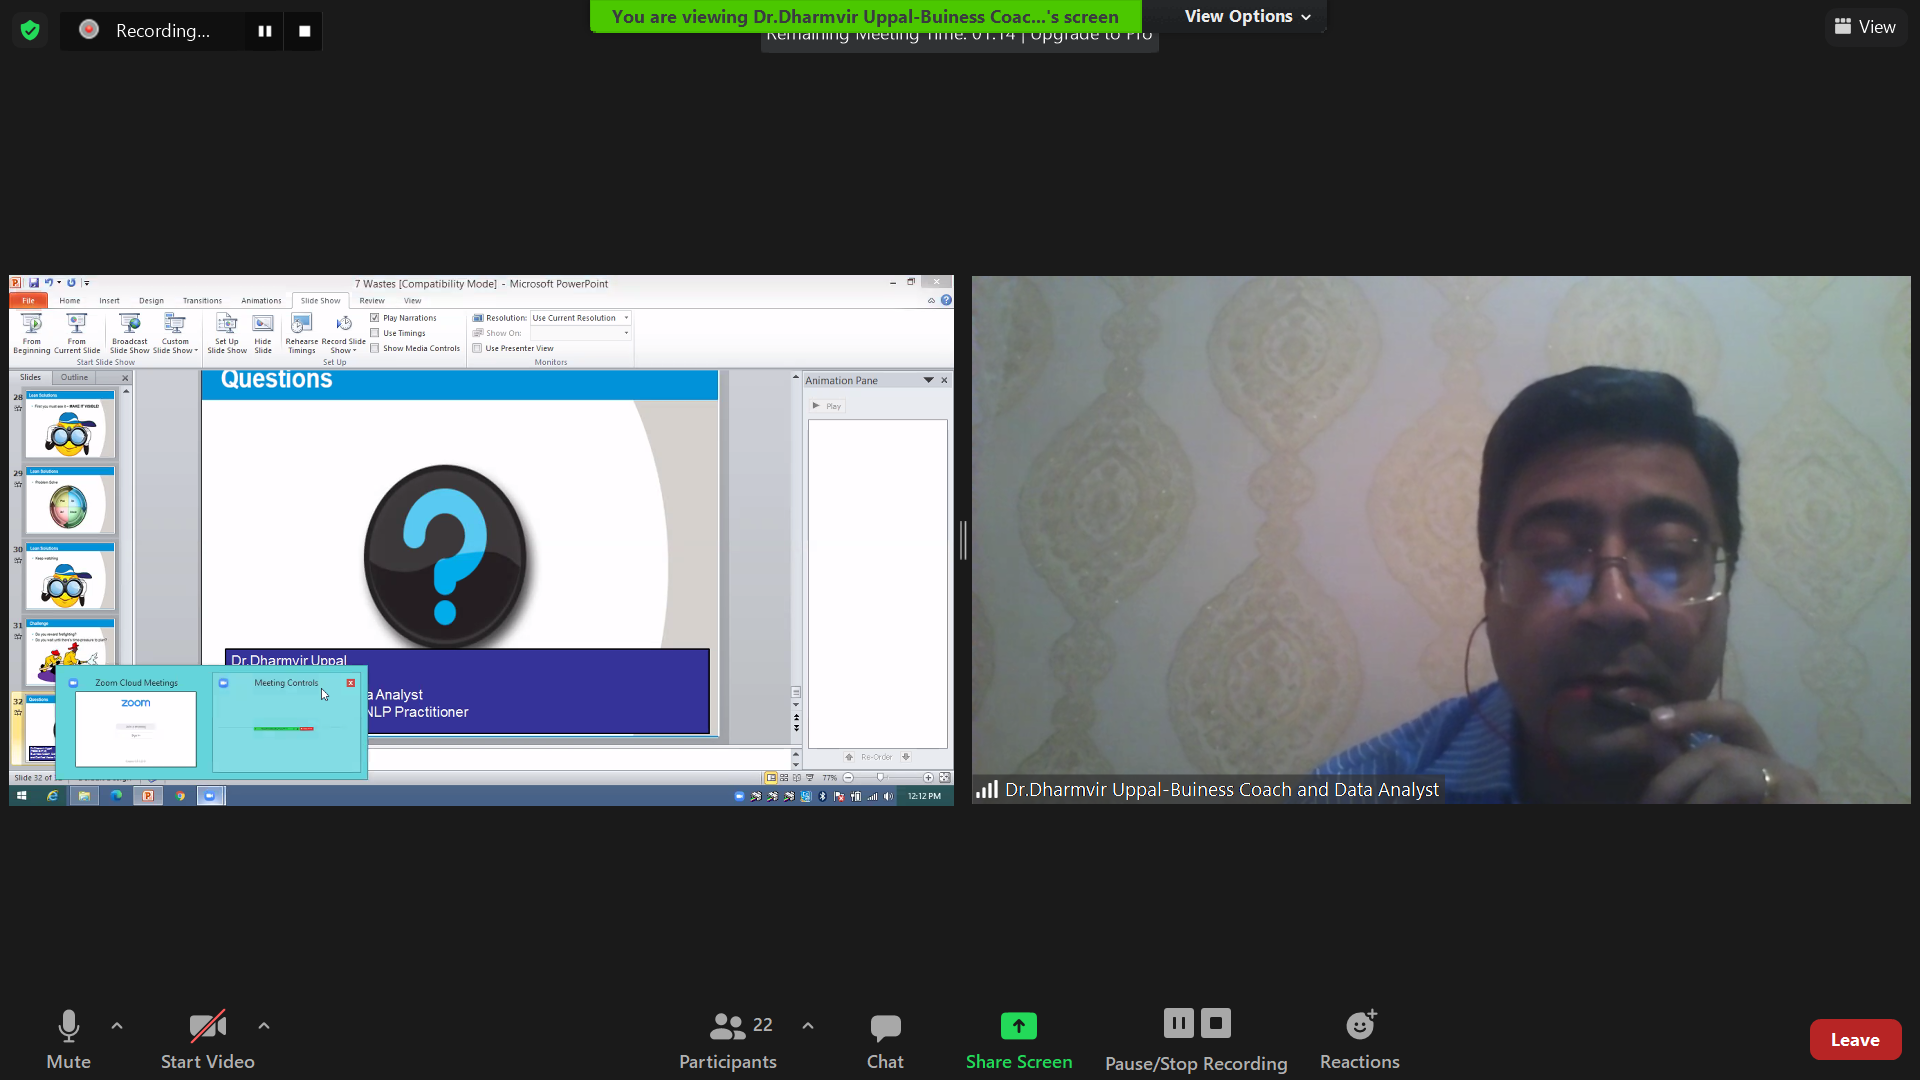Pause the recording in the bottom toolbar
Viewport: 1920px width, 1080px height.
(1179, 1023)
